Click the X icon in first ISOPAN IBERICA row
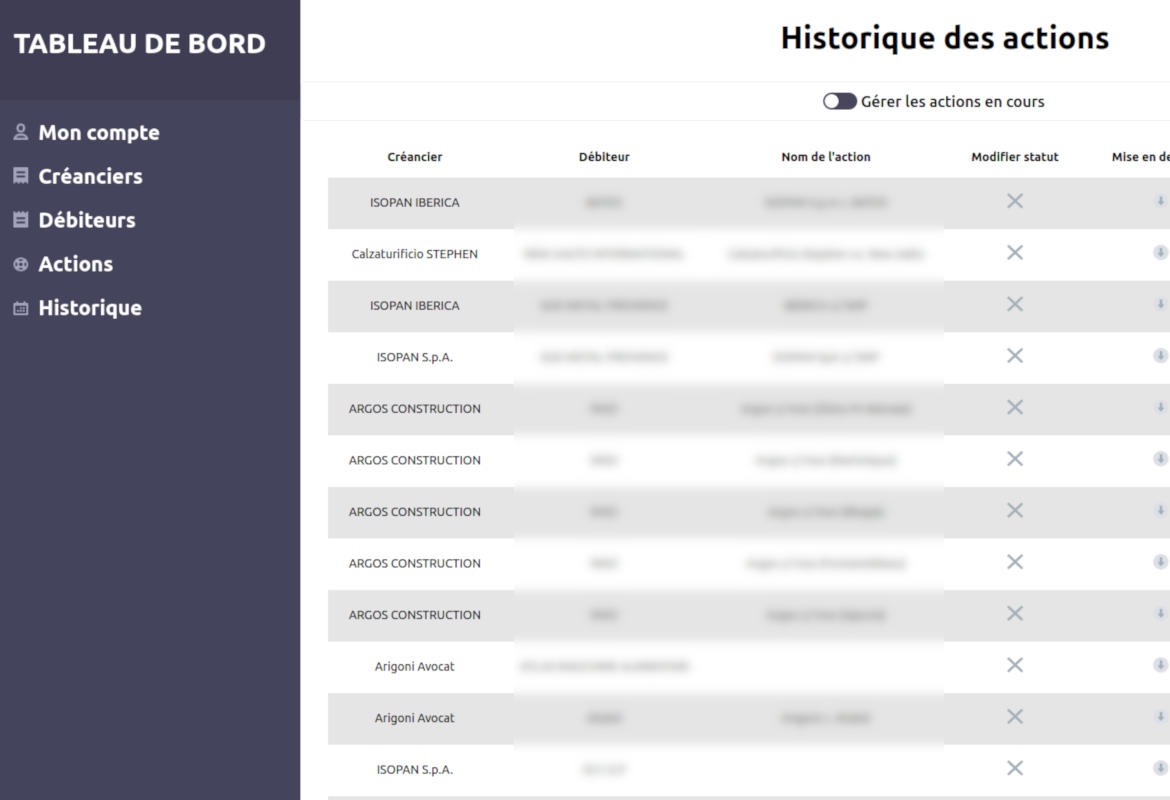 pos(1014,201)
